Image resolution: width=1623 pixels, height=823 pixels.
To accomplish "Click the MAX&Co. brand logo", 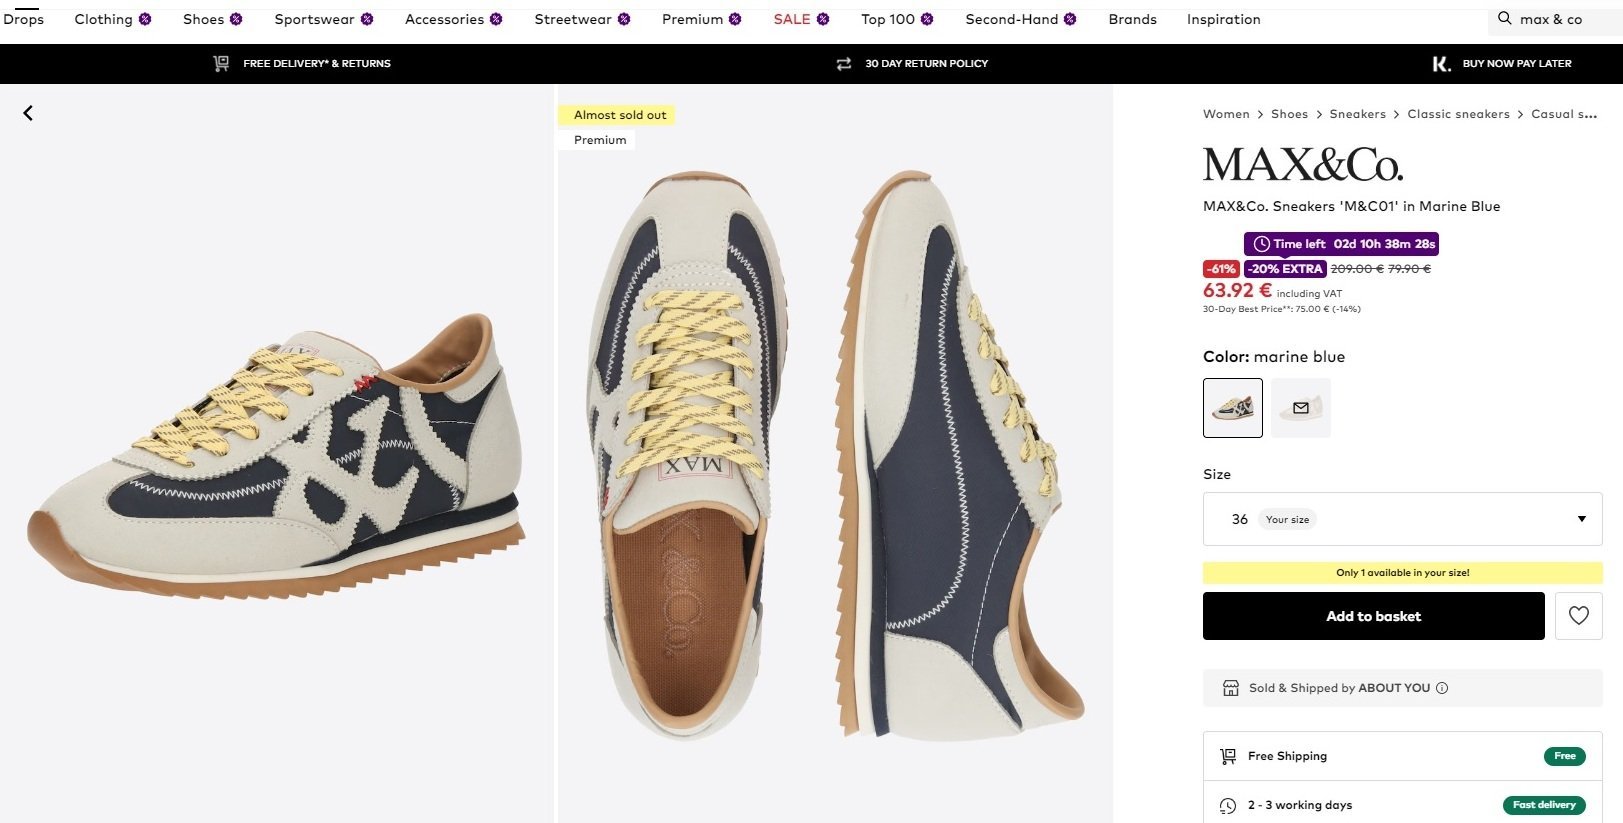I will [x=1302, y=164].
